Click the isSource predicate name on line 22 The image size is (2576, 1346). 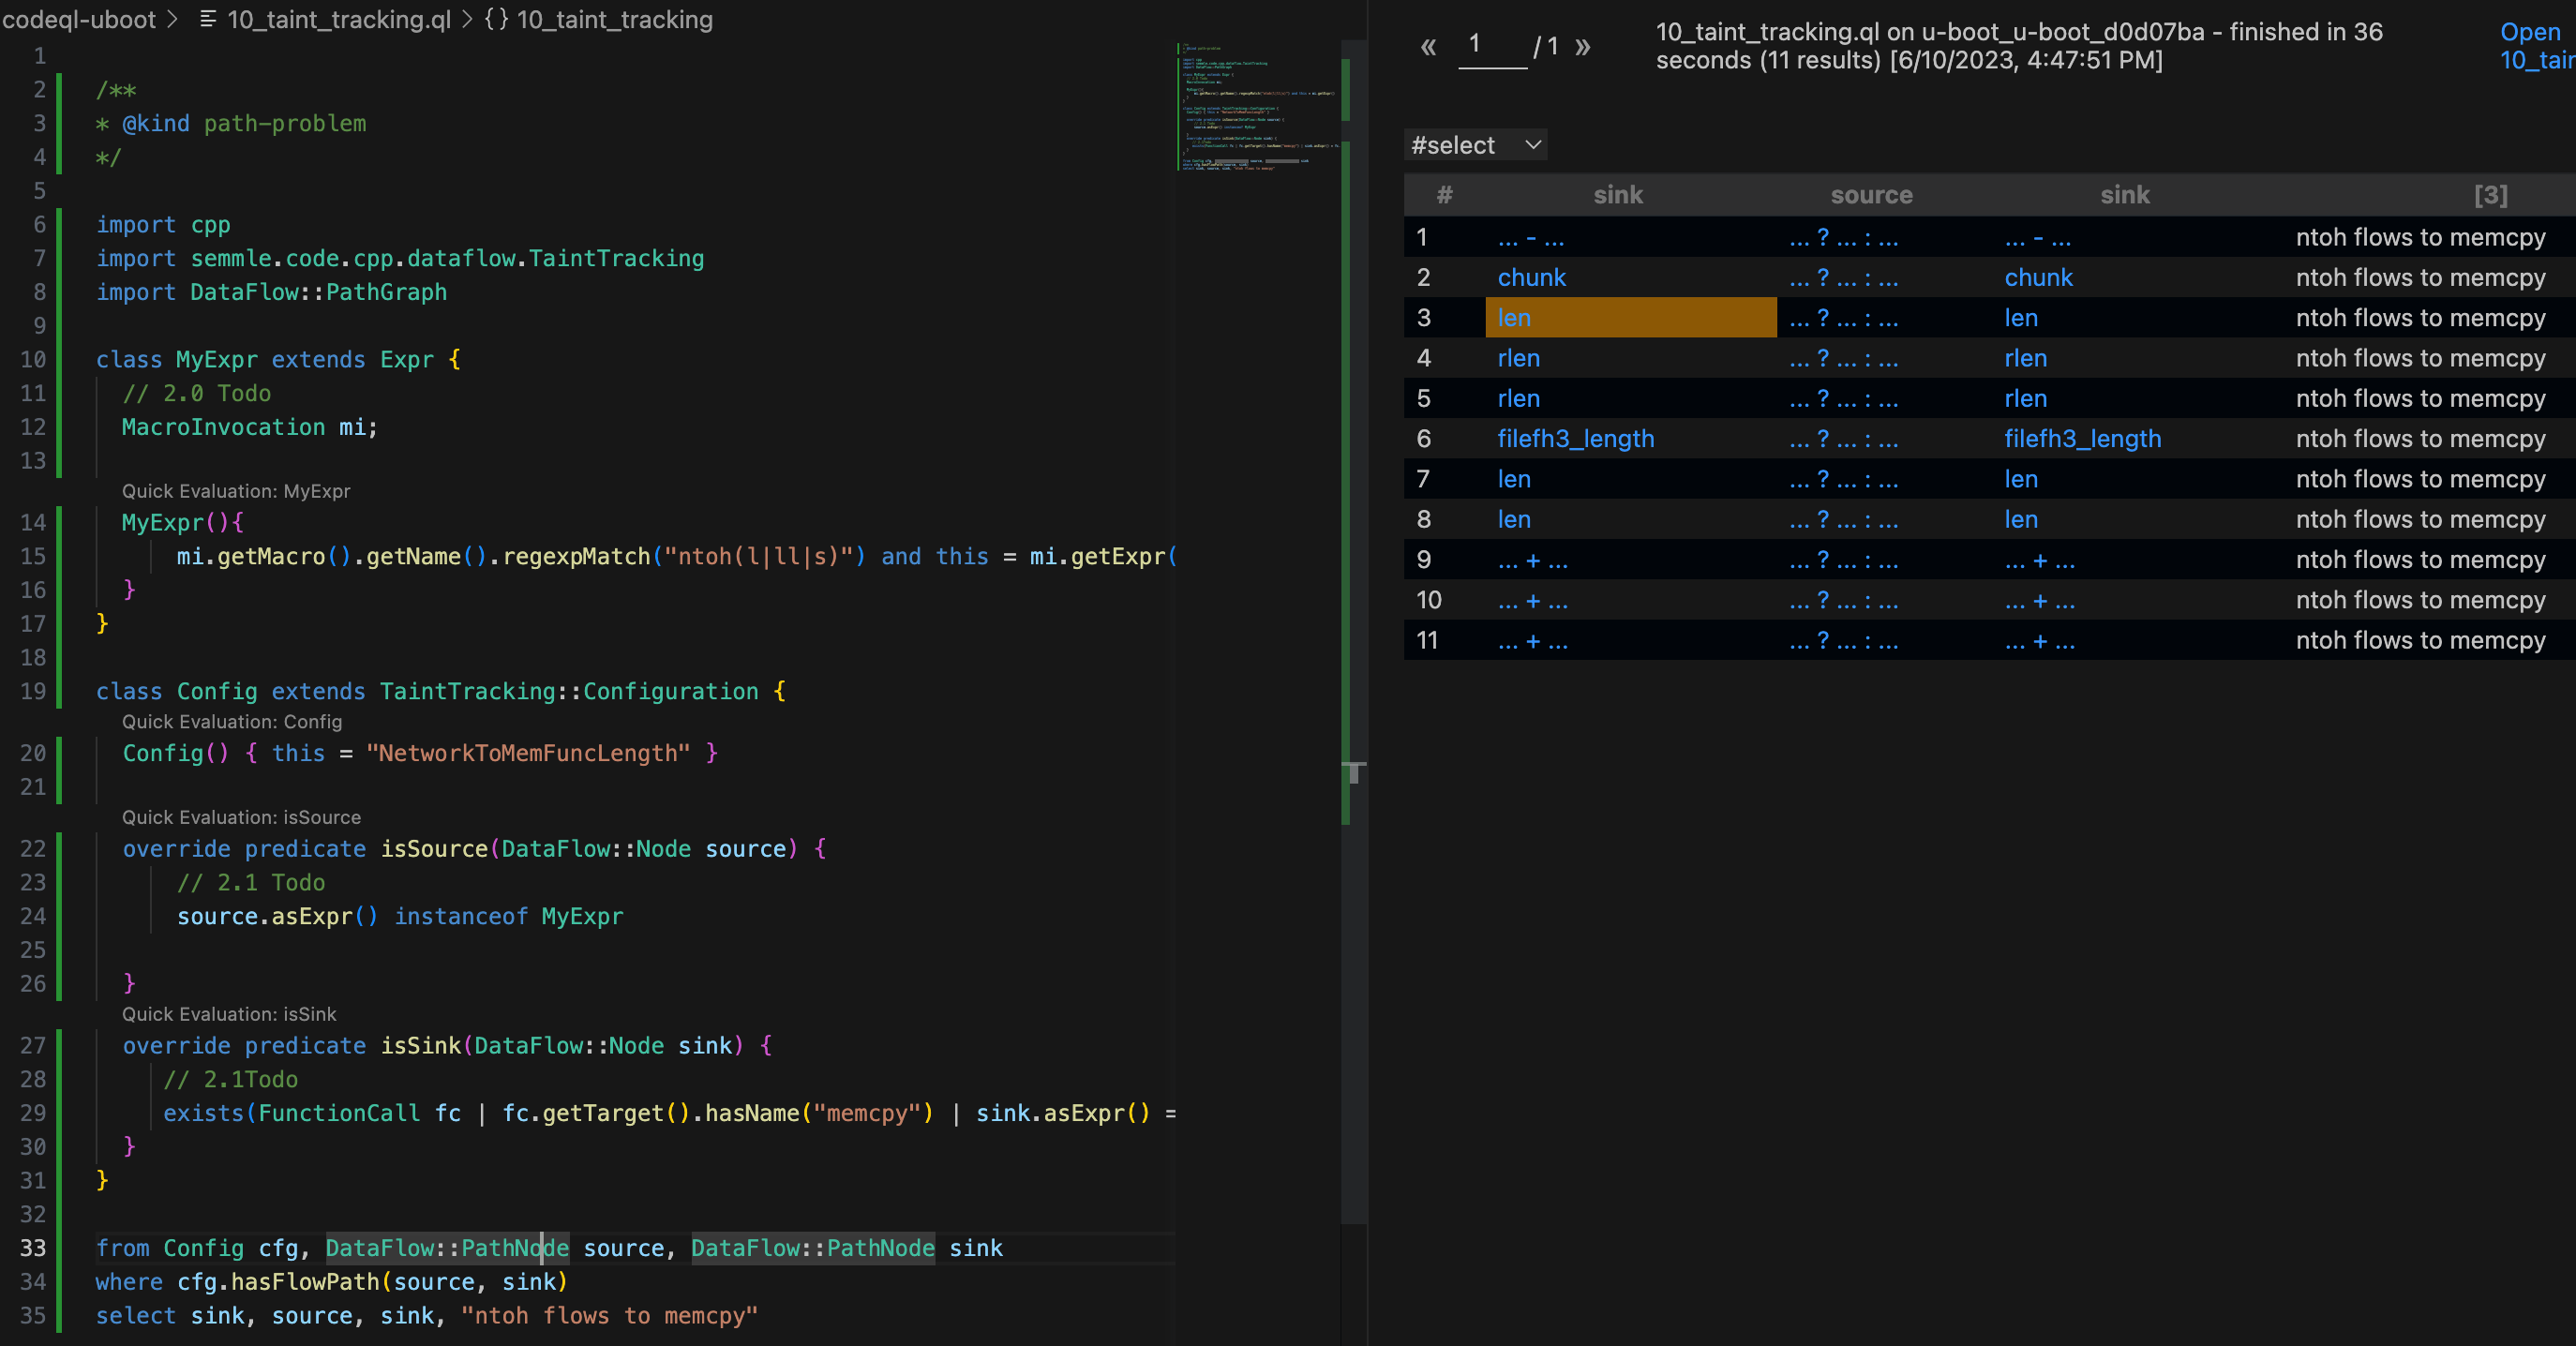[x=433, y=849]
